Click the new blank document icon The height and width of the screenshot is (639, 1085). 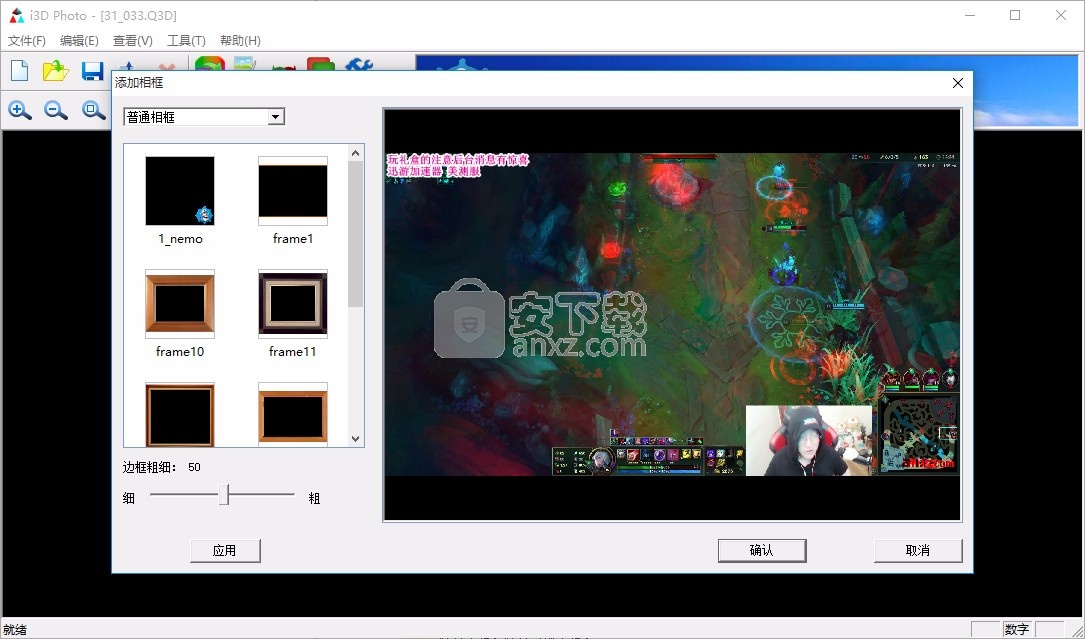(19, 71)
